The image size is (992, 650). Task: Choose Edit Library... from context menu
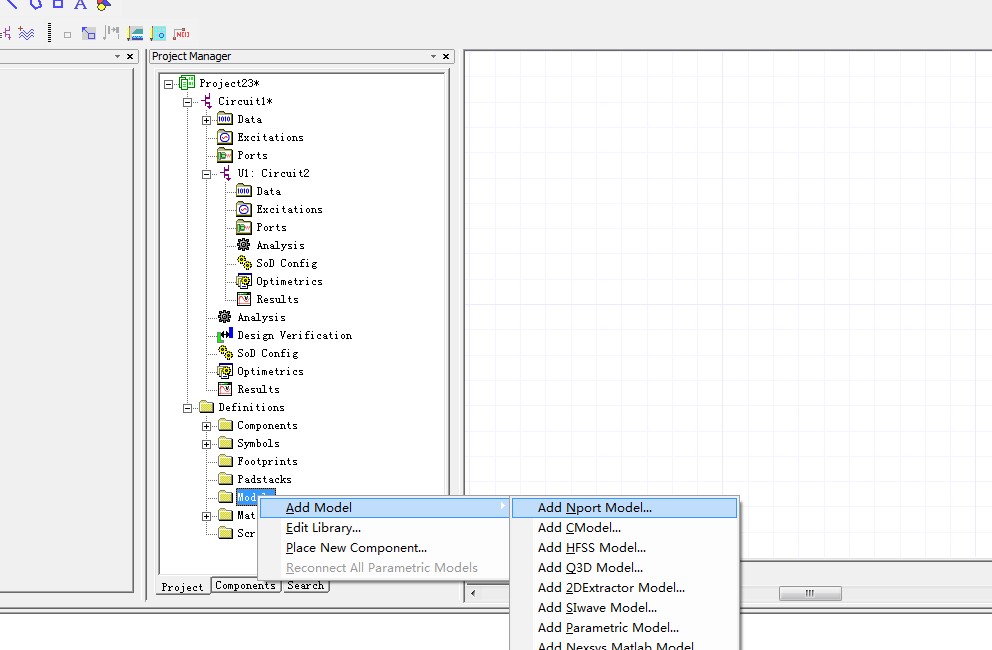pos(385,528)
